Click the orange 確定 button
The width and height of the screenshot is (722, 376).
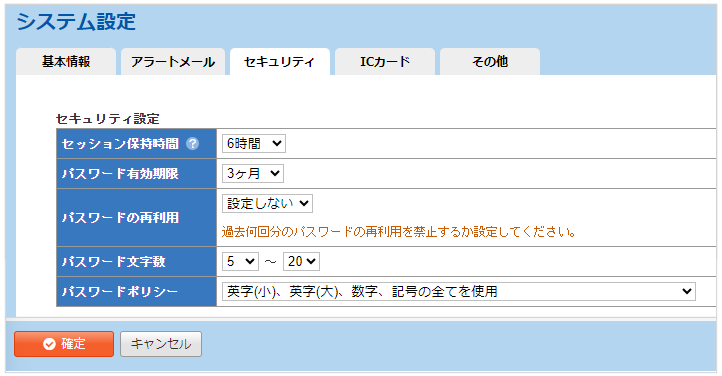(64, 344)
